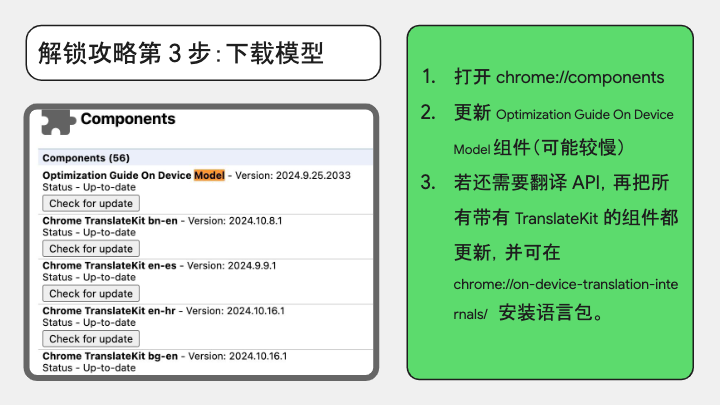Click the puzzle piece Components icon
720x405 pixels.
pyautogui.click(x=58, y=122)
